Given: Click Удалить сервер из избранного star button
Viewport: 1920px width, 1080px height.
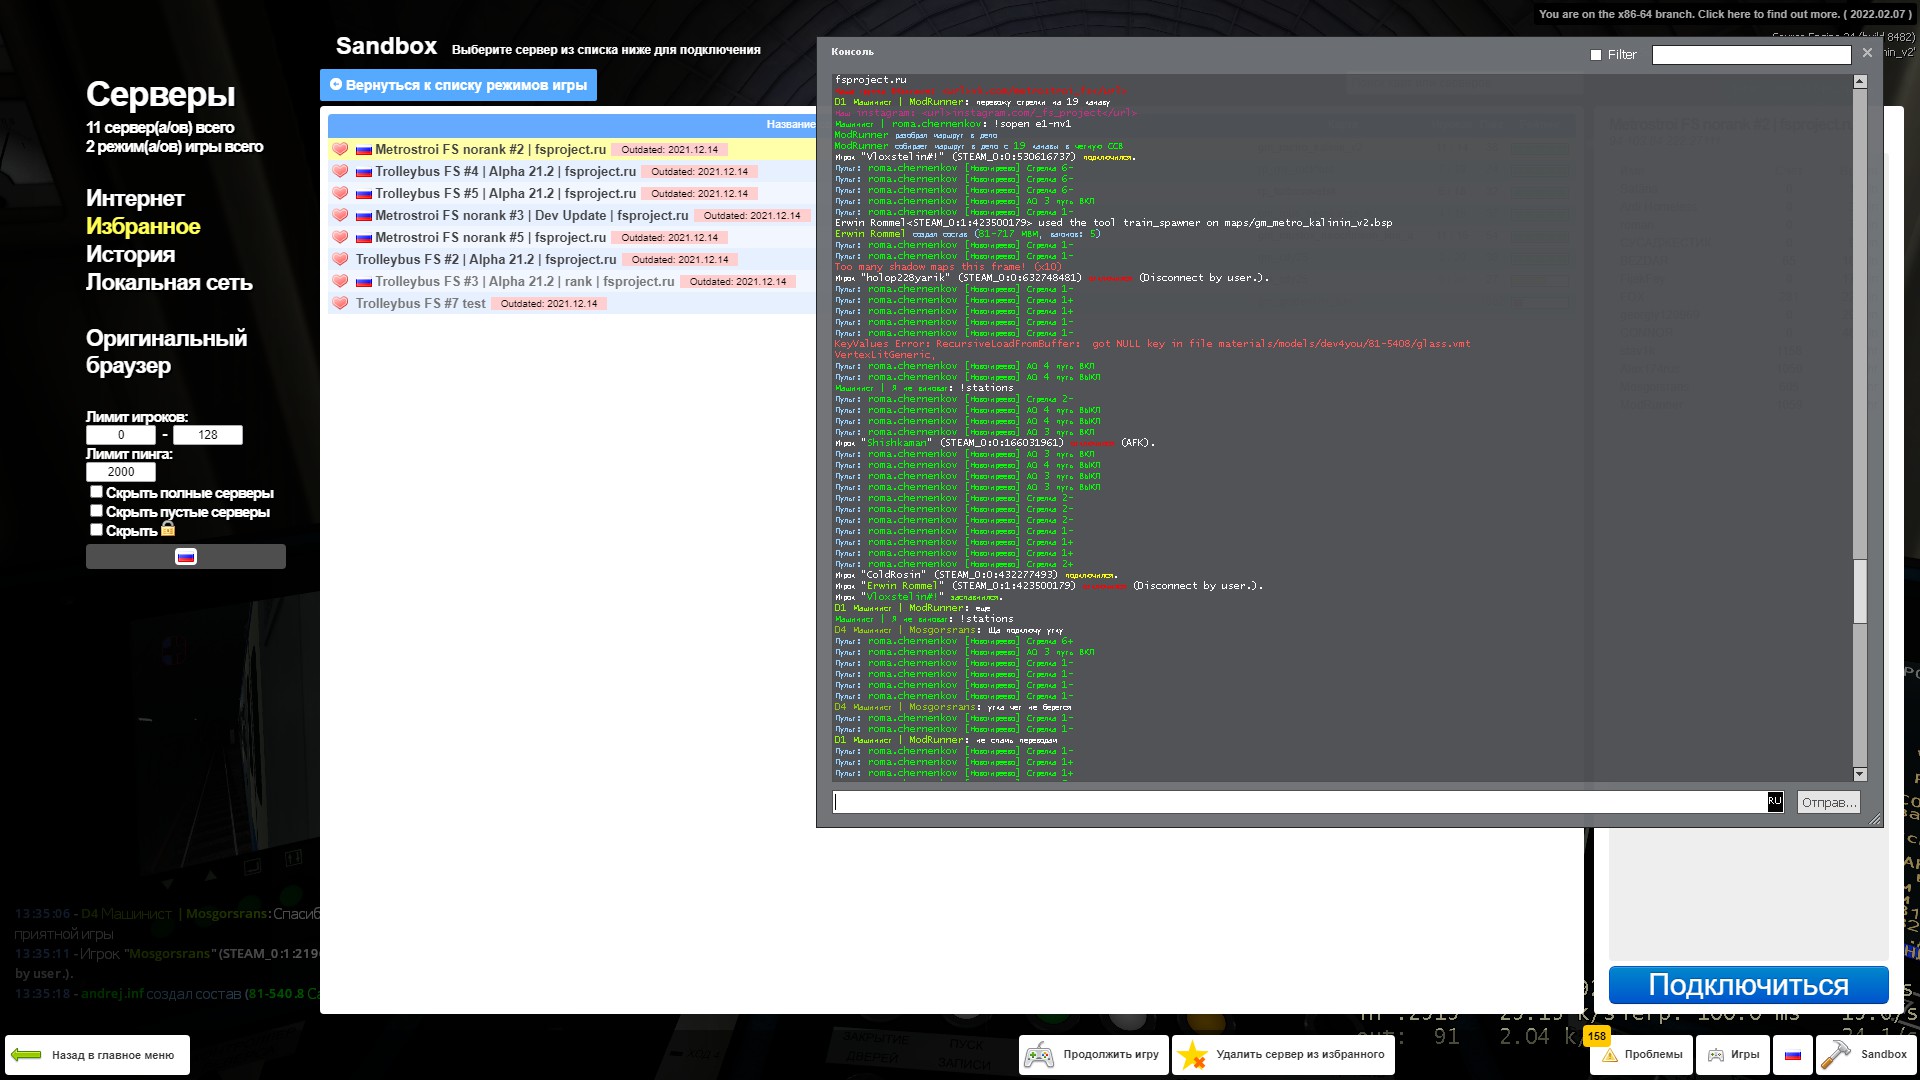Looking at the screenshot, I should point(1284,1055).
